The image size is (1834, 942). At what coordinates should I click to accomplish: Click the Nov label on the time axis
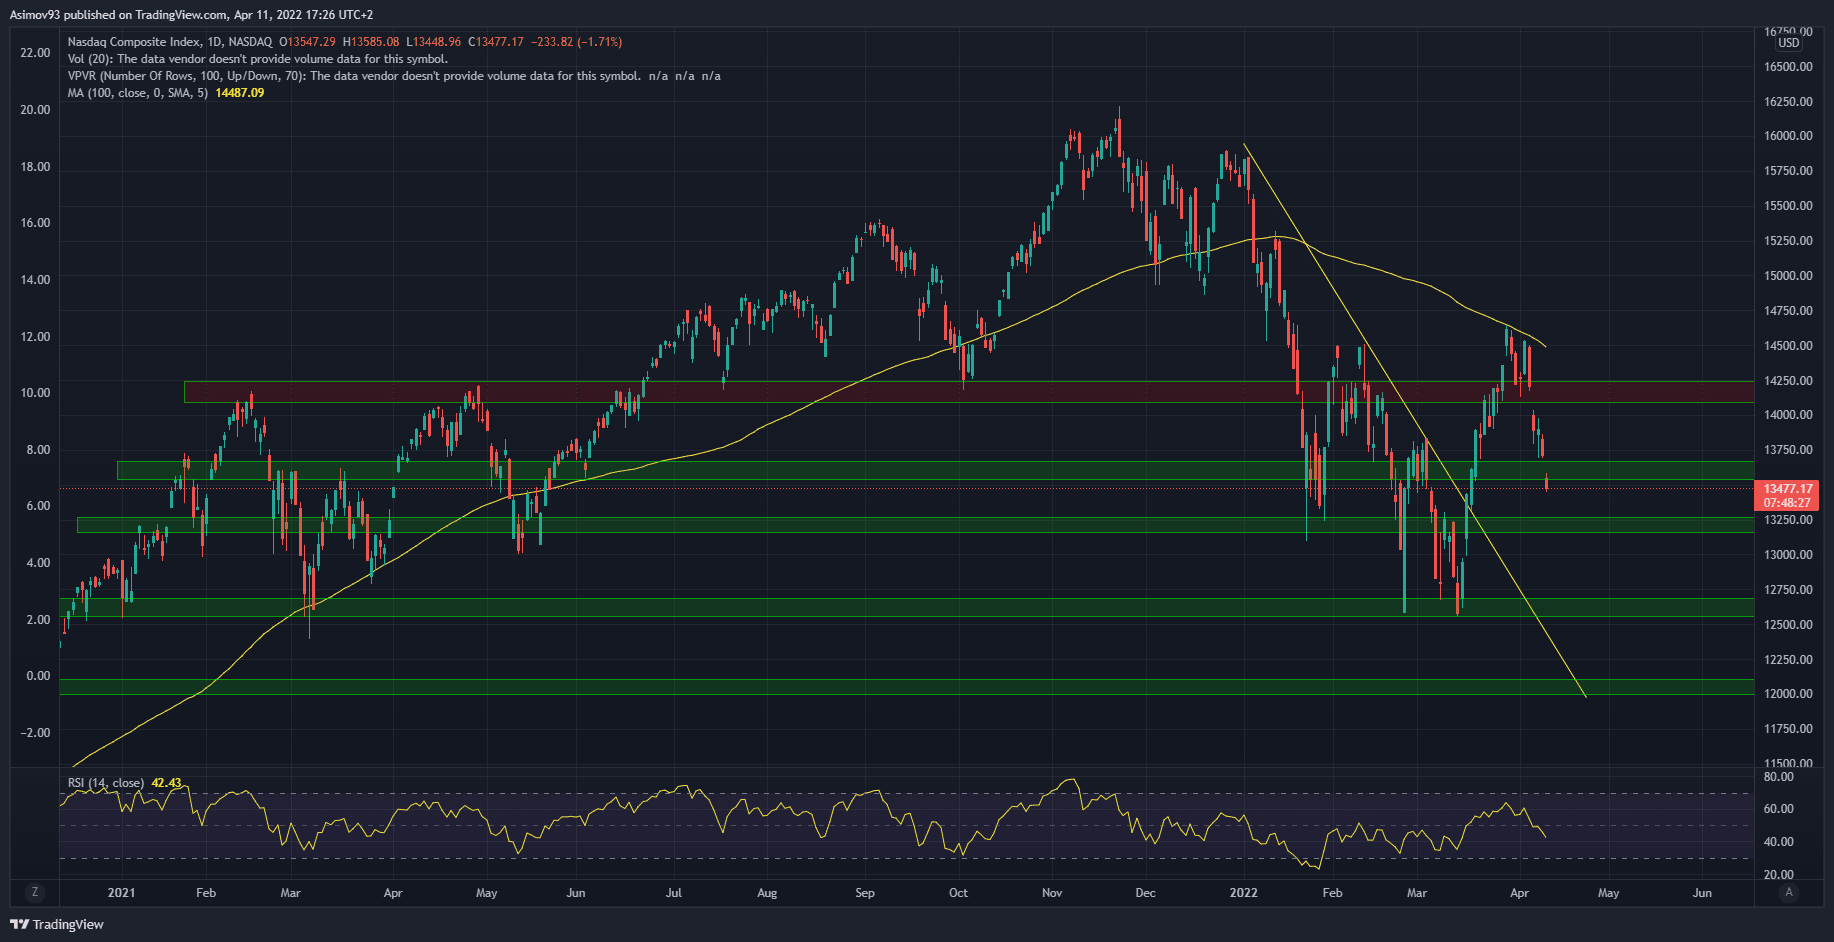(1052, 893)
